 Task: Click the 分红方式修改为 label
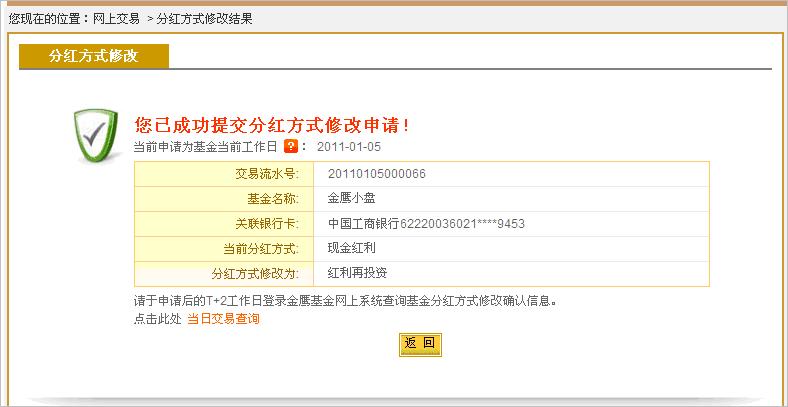pos(255,274)
